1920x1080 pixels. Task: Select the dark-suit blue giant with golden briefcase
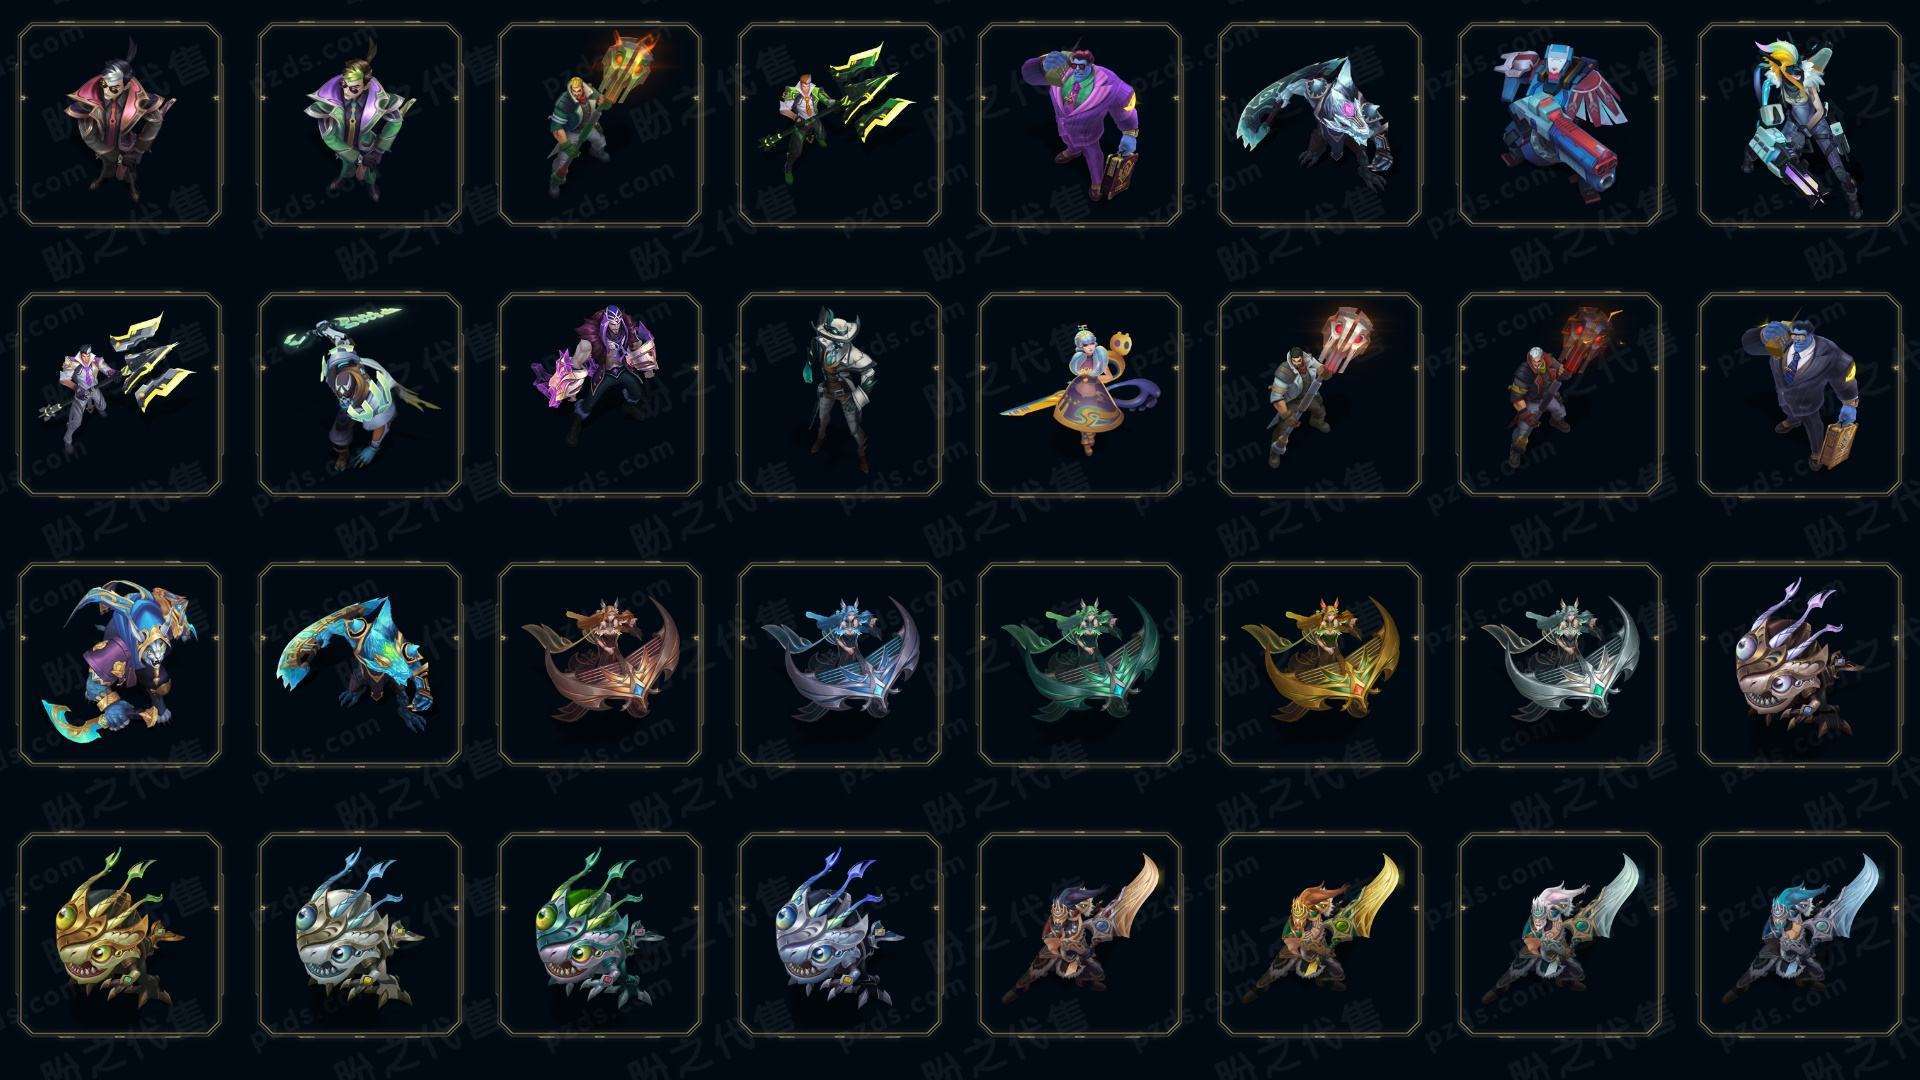coord(1800,394)
